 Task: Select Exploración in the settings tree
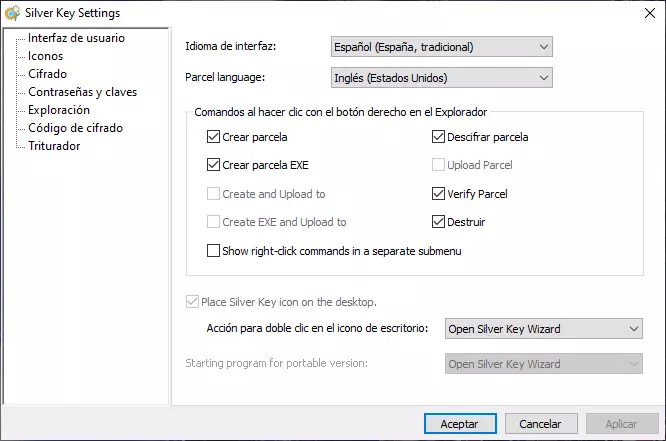tap(59, 110)
